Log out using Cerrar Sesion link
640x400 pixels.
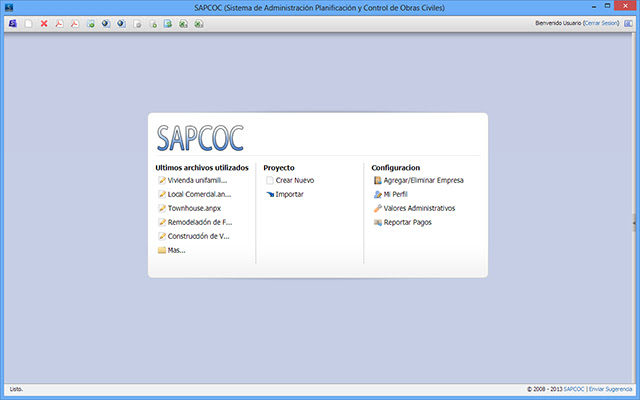pos(601,23)
